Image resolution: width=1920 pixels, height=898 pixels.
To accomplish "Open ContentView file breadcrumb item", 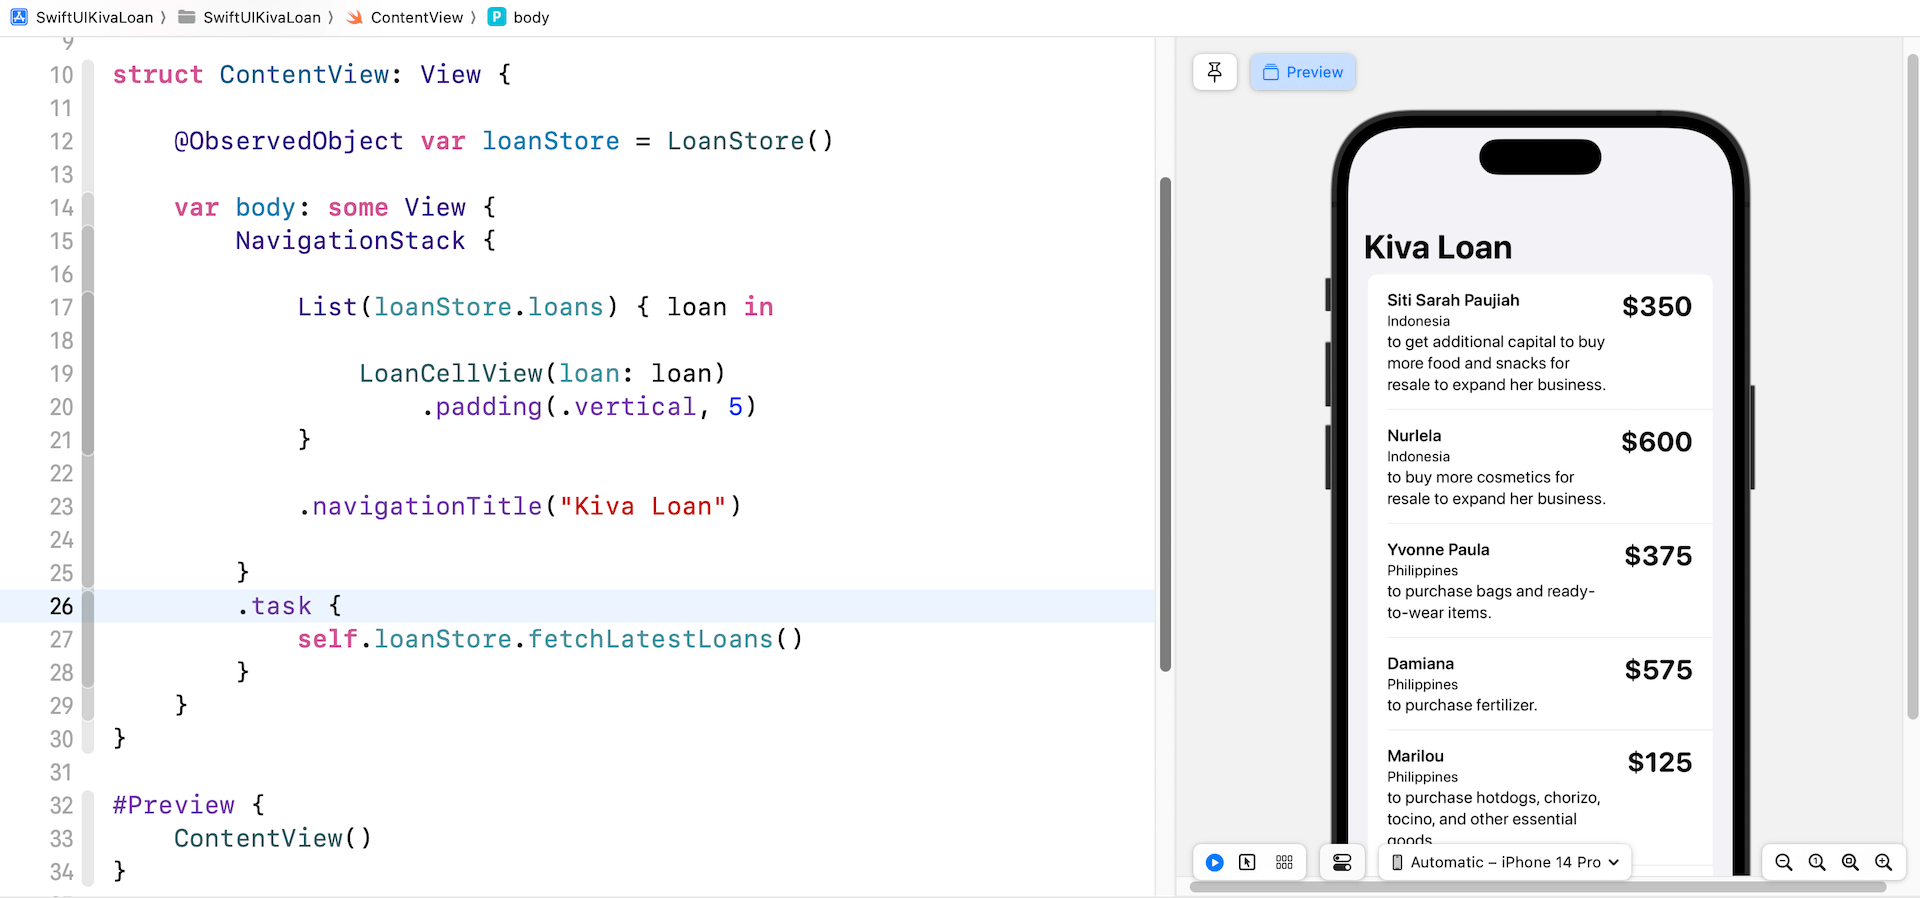I will point(417,17).
